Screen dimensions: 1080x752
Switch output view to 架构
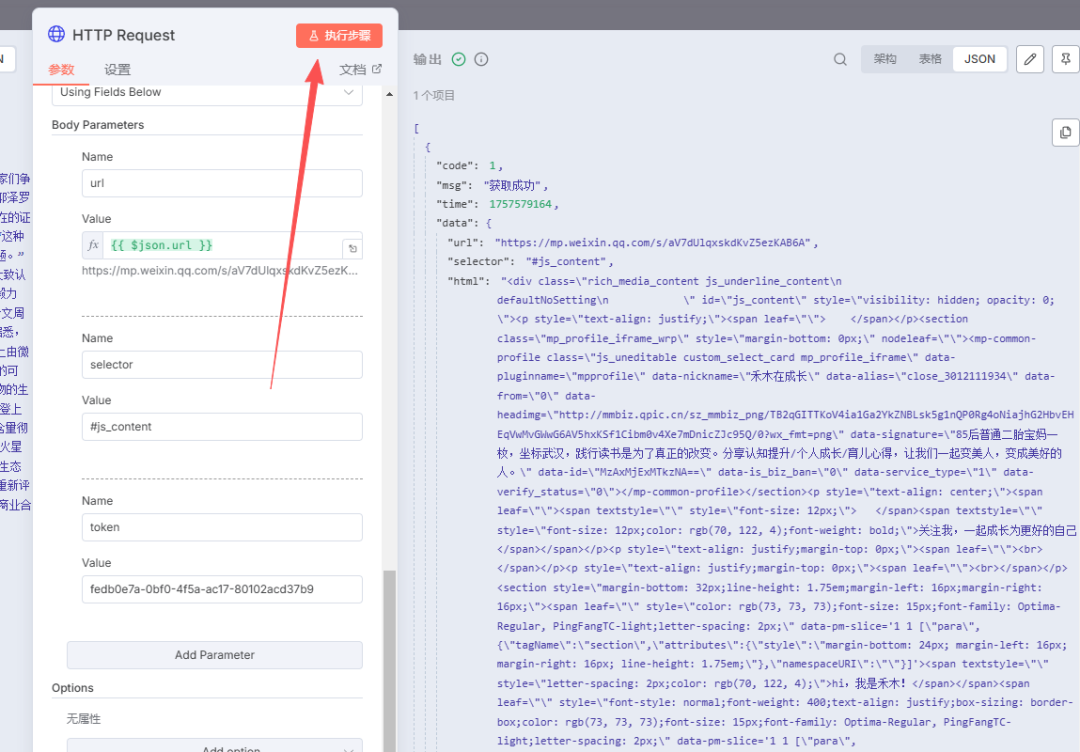(x=885, y=59)
